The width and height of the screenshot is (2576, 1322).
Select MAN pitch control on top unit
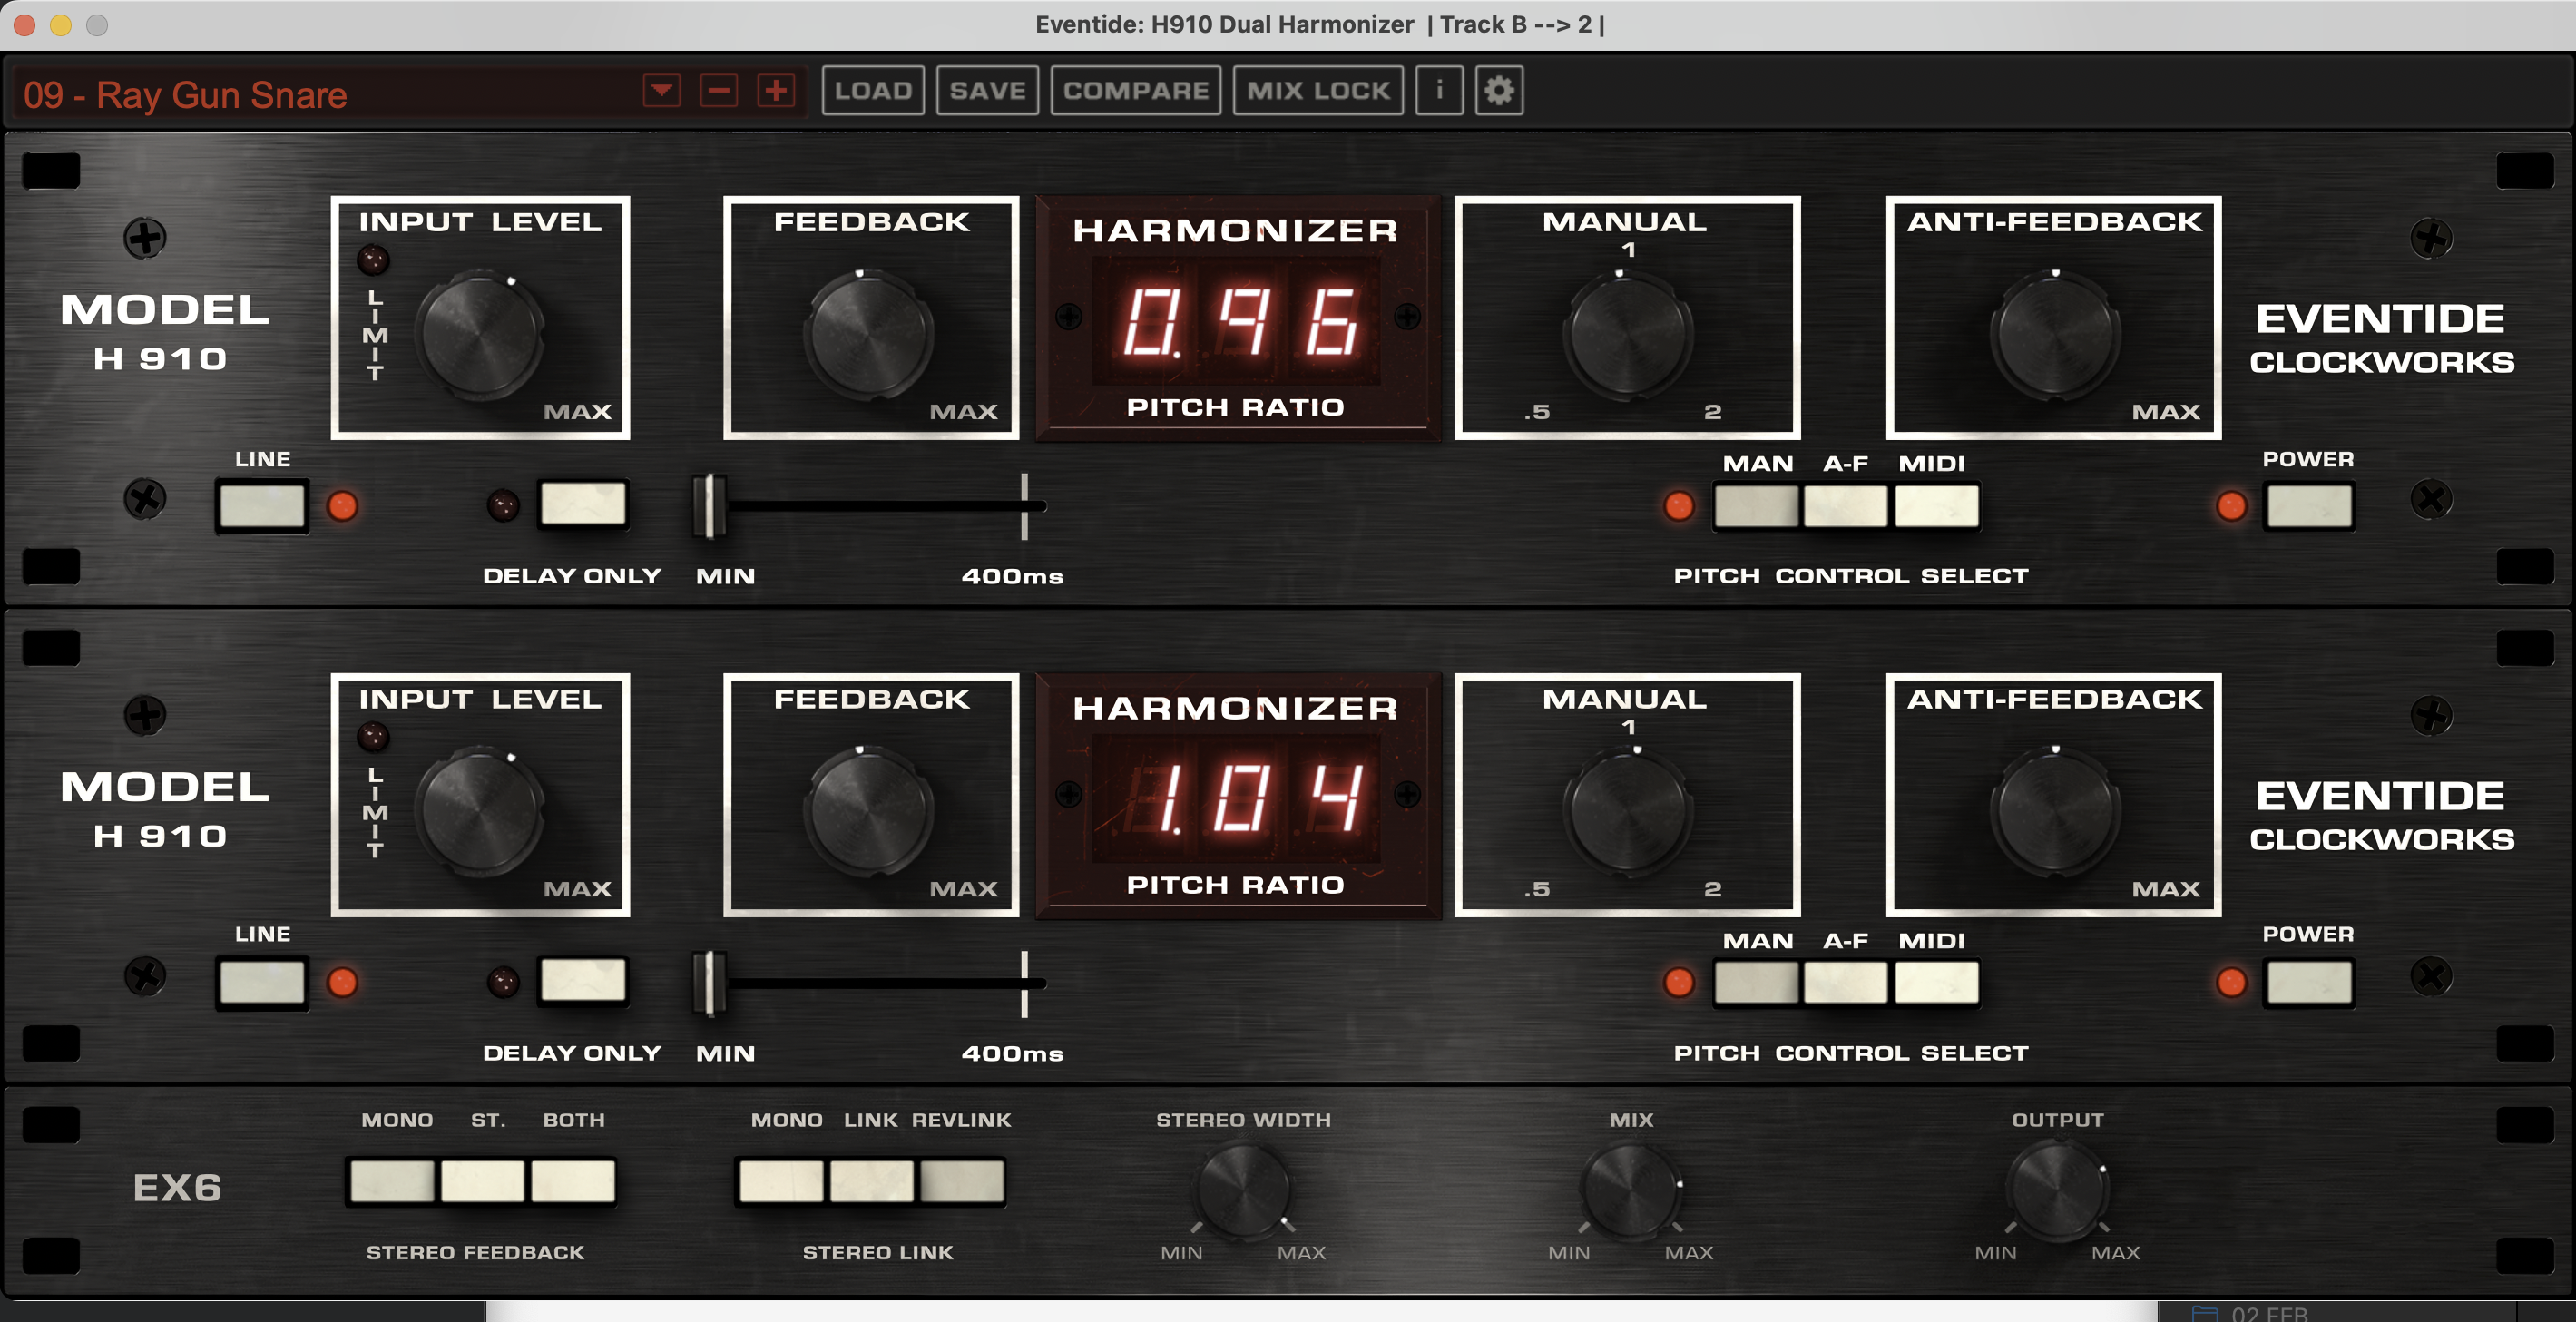pyautogui.click(x=1756, y=506)
